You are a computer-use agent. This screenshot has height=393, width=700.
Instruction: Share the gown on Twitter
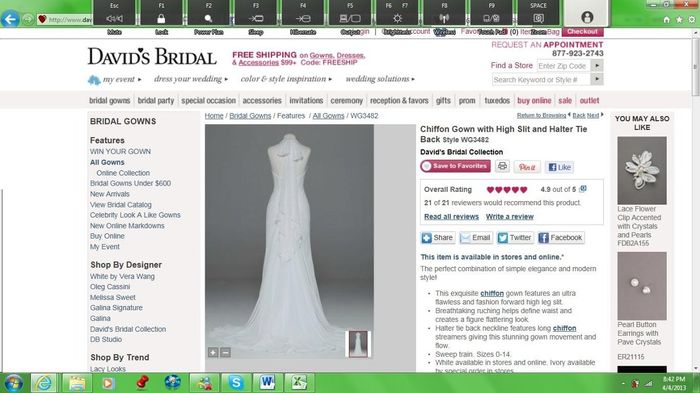click(x=514, y=238)
